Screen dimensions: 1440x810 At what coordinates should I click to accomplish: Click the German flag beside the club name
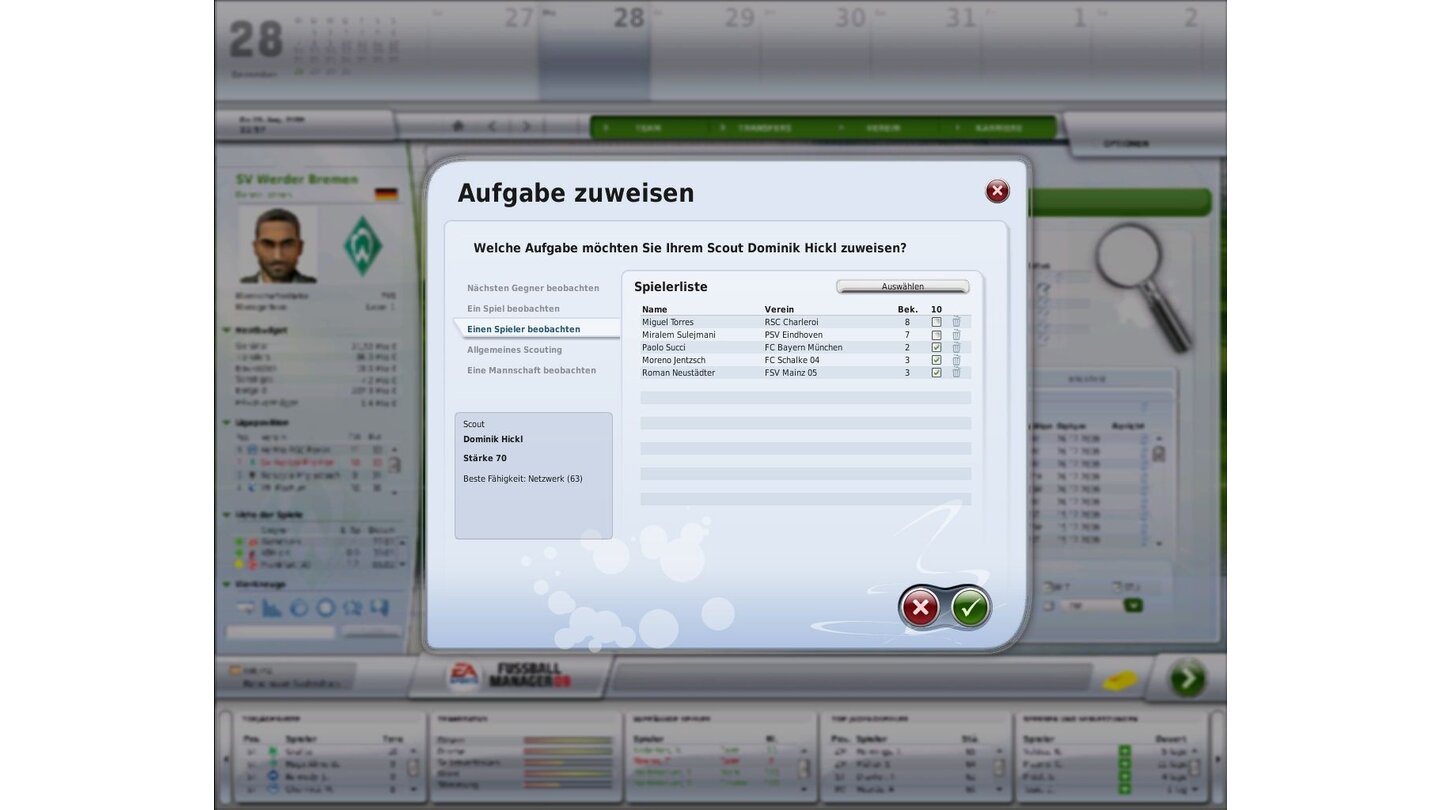point(386,194)
